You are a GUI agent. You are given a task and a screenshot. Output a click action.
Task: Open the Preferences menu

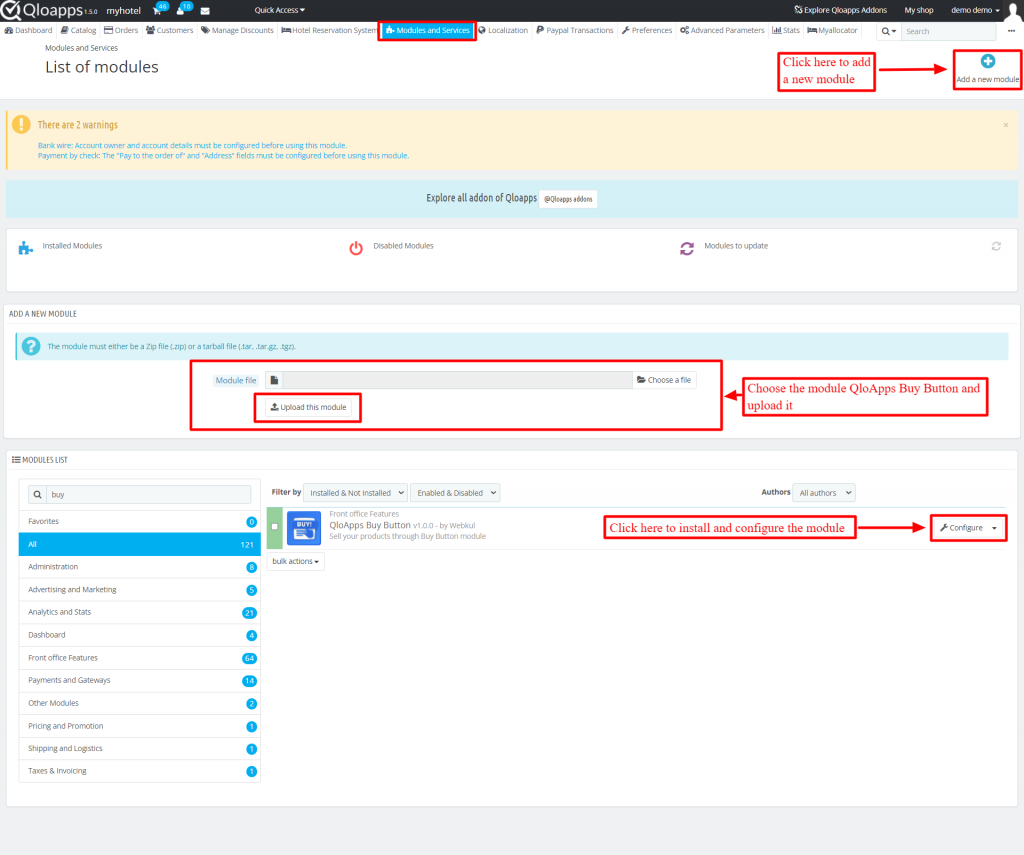tap(647, 31)
